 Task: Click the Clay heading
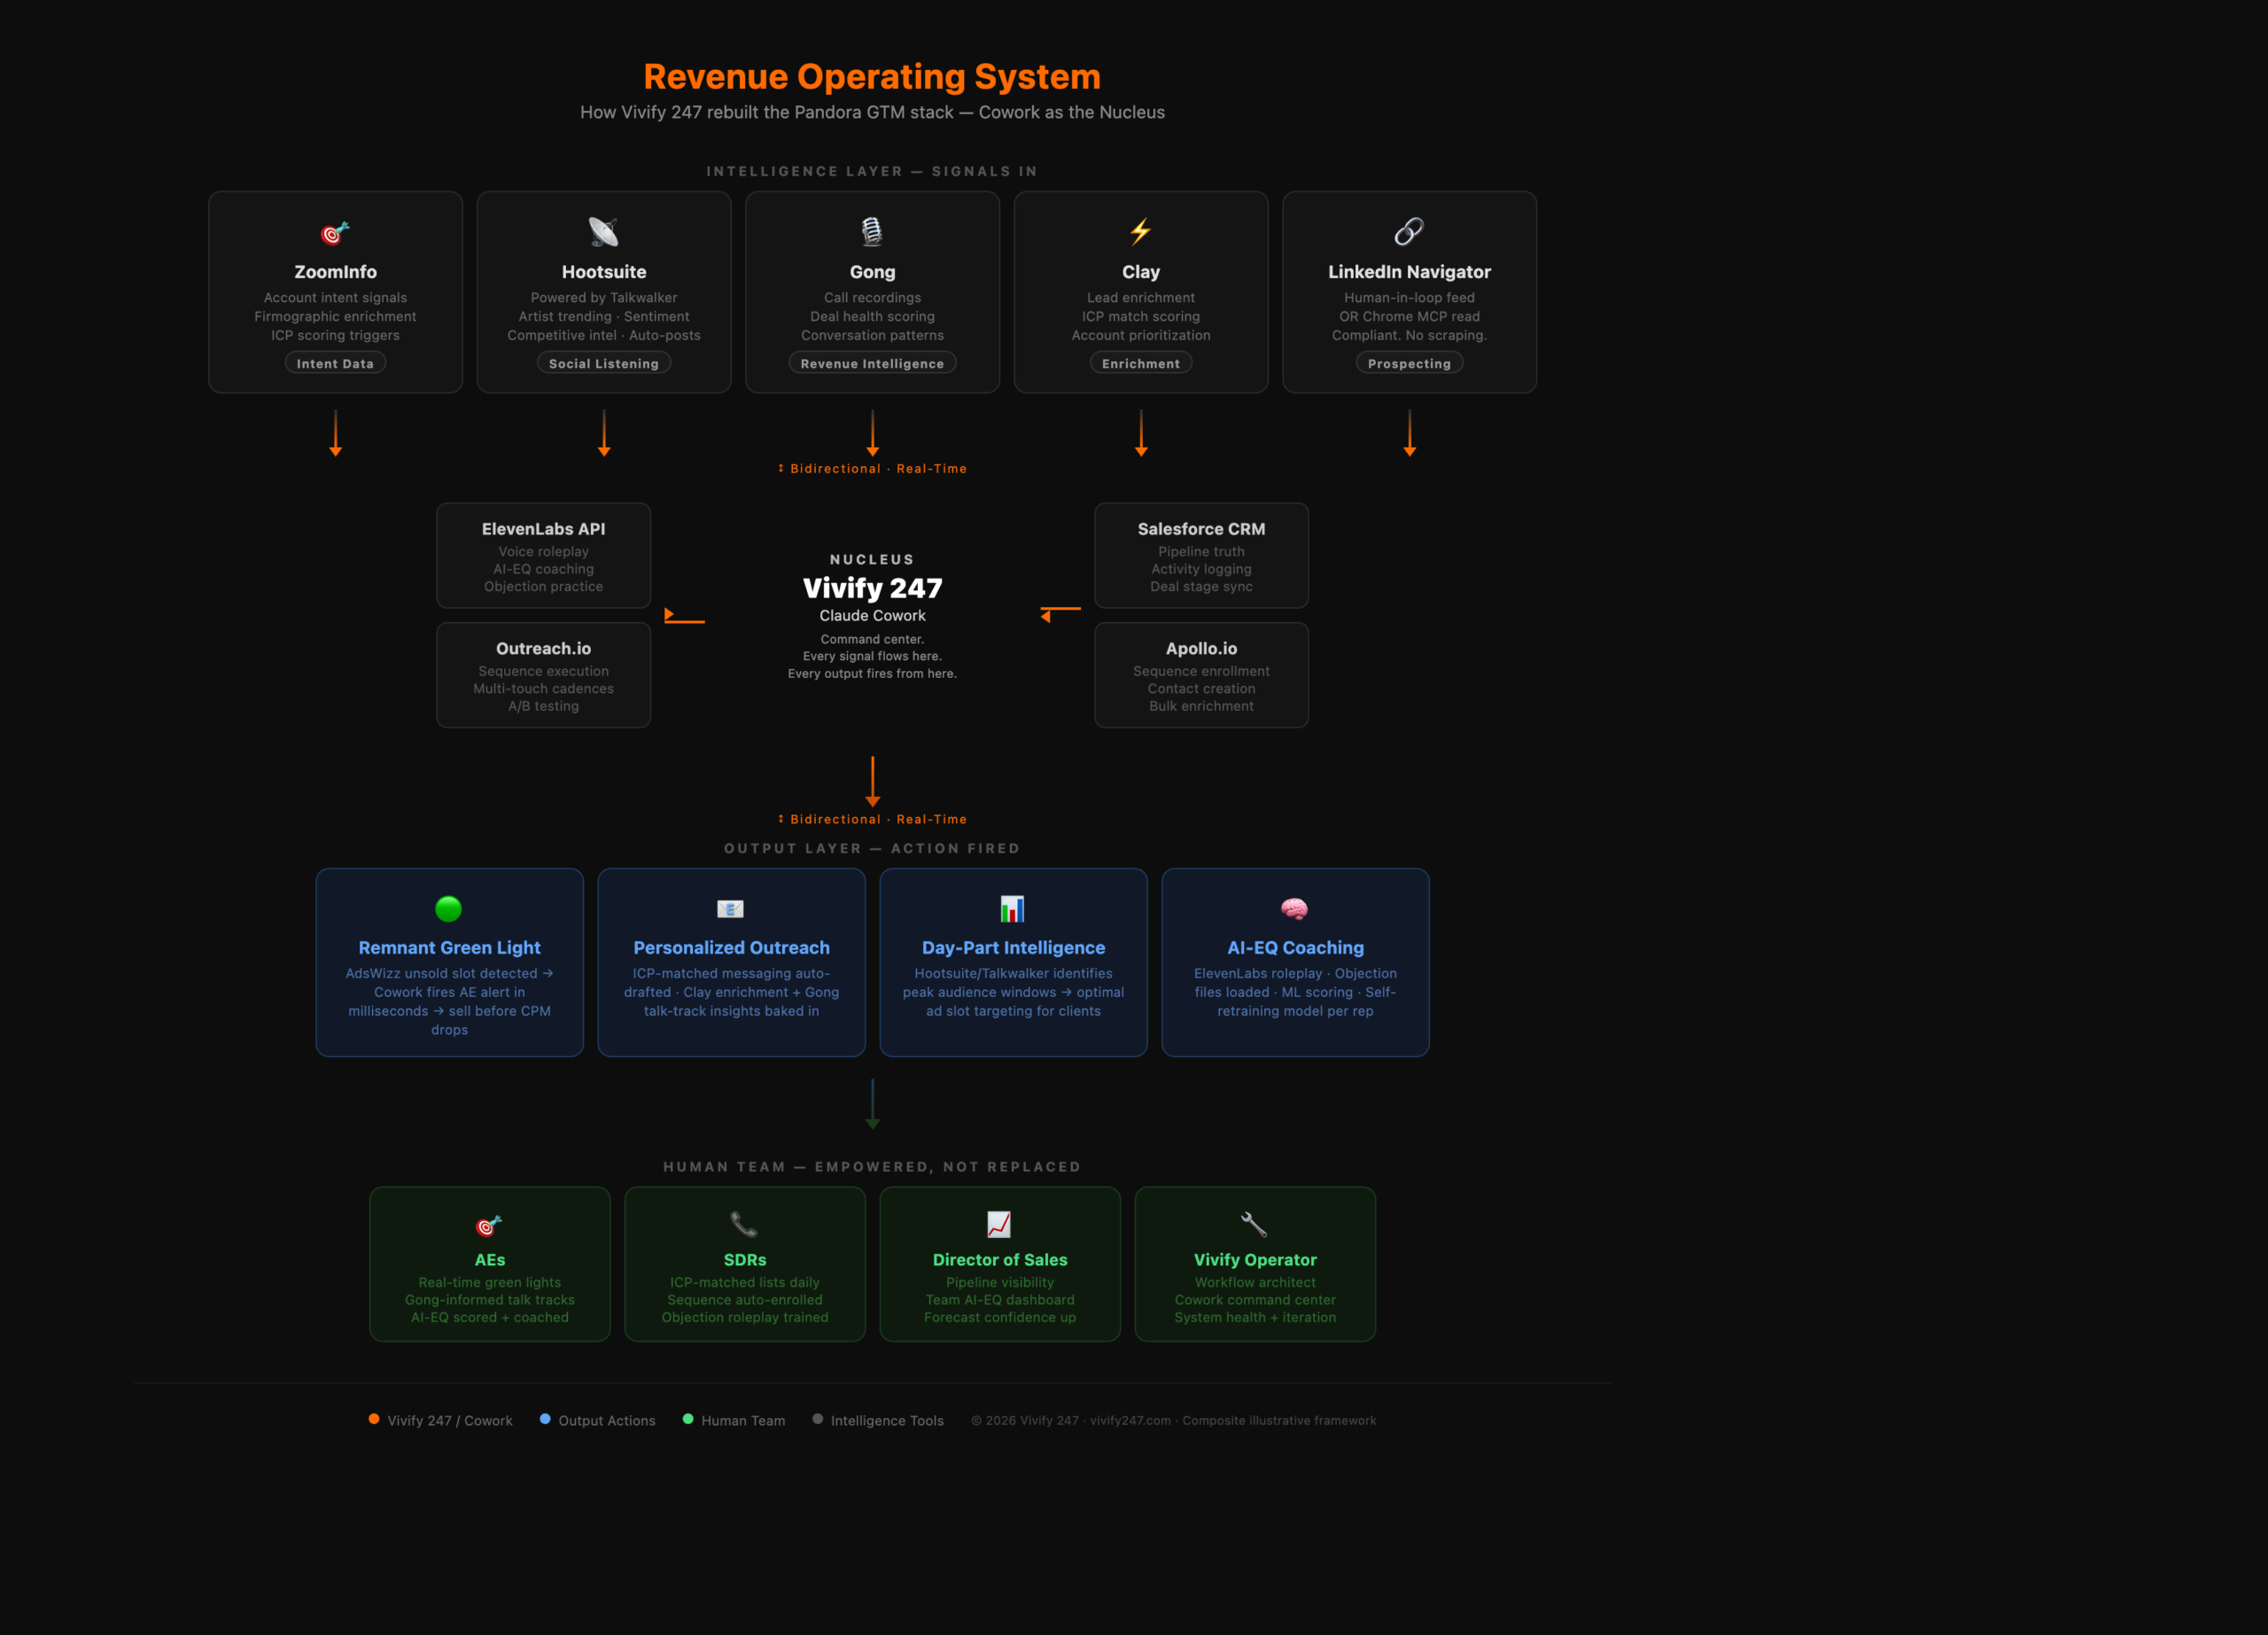pos(1141,272)
